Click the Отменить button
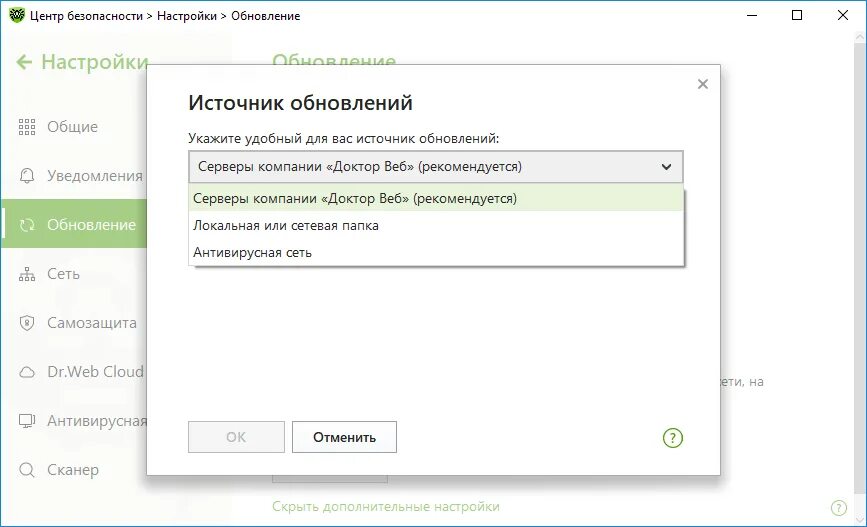 344,437
